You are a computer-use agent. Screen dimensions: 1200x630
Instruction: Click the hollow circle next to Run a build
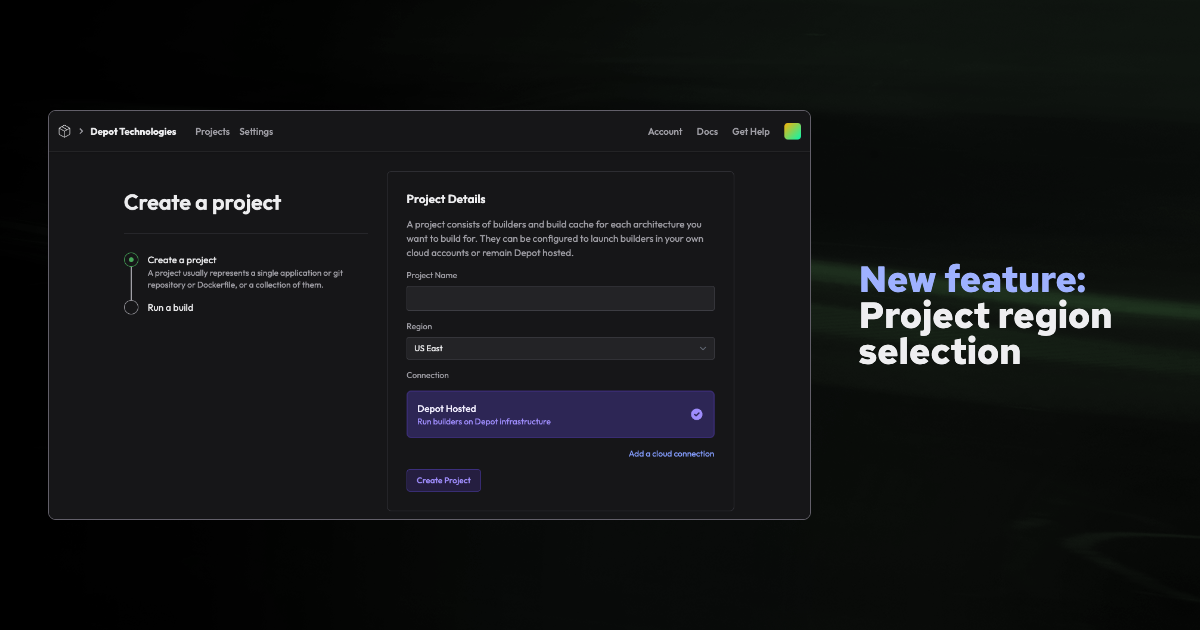tap(131, 307)
